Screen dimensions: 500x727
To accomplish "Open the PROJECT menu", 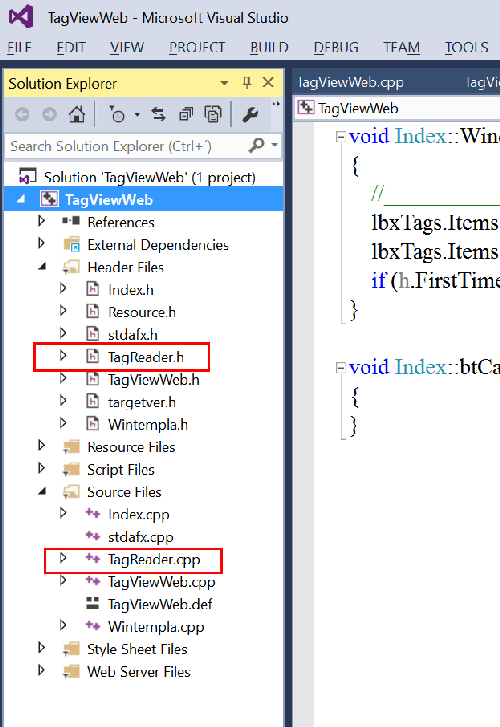I will pos(197,47).
